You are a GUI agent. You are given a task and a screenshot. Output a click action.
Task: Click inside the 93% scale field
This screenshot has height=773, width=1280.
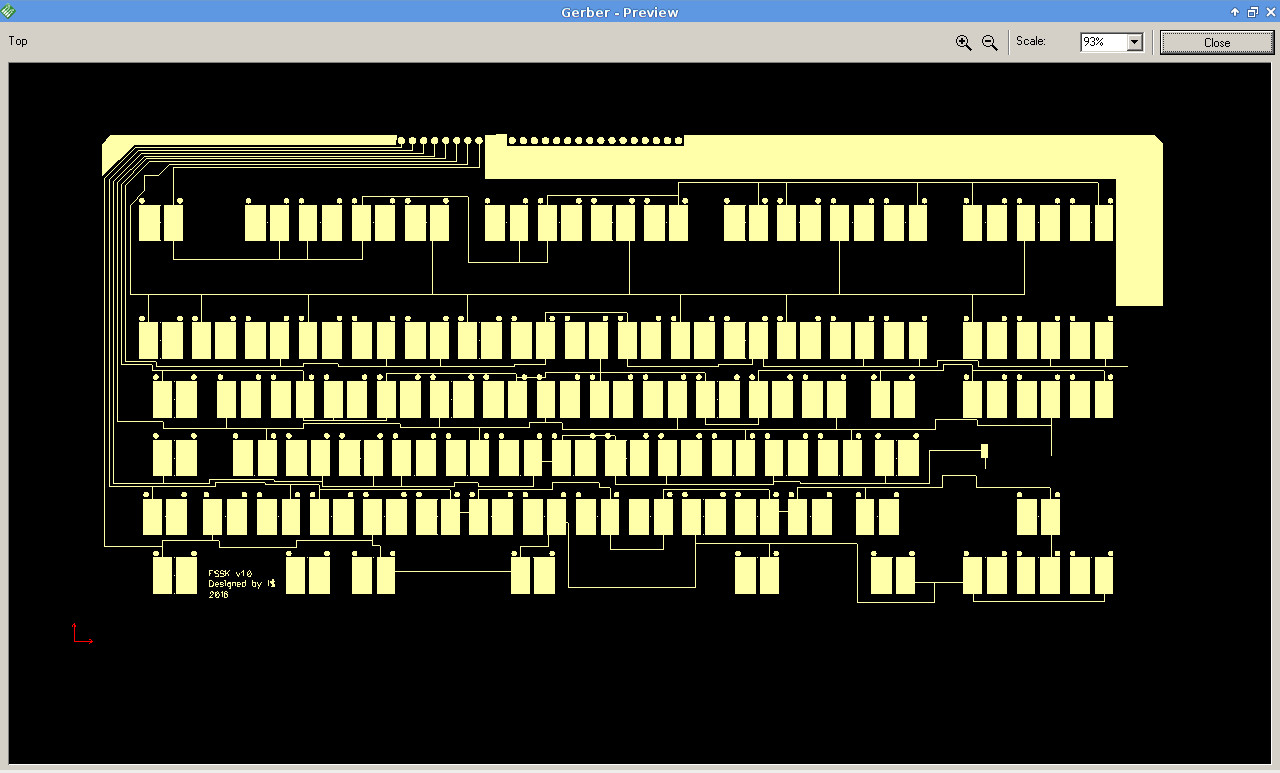[1102, 42]
